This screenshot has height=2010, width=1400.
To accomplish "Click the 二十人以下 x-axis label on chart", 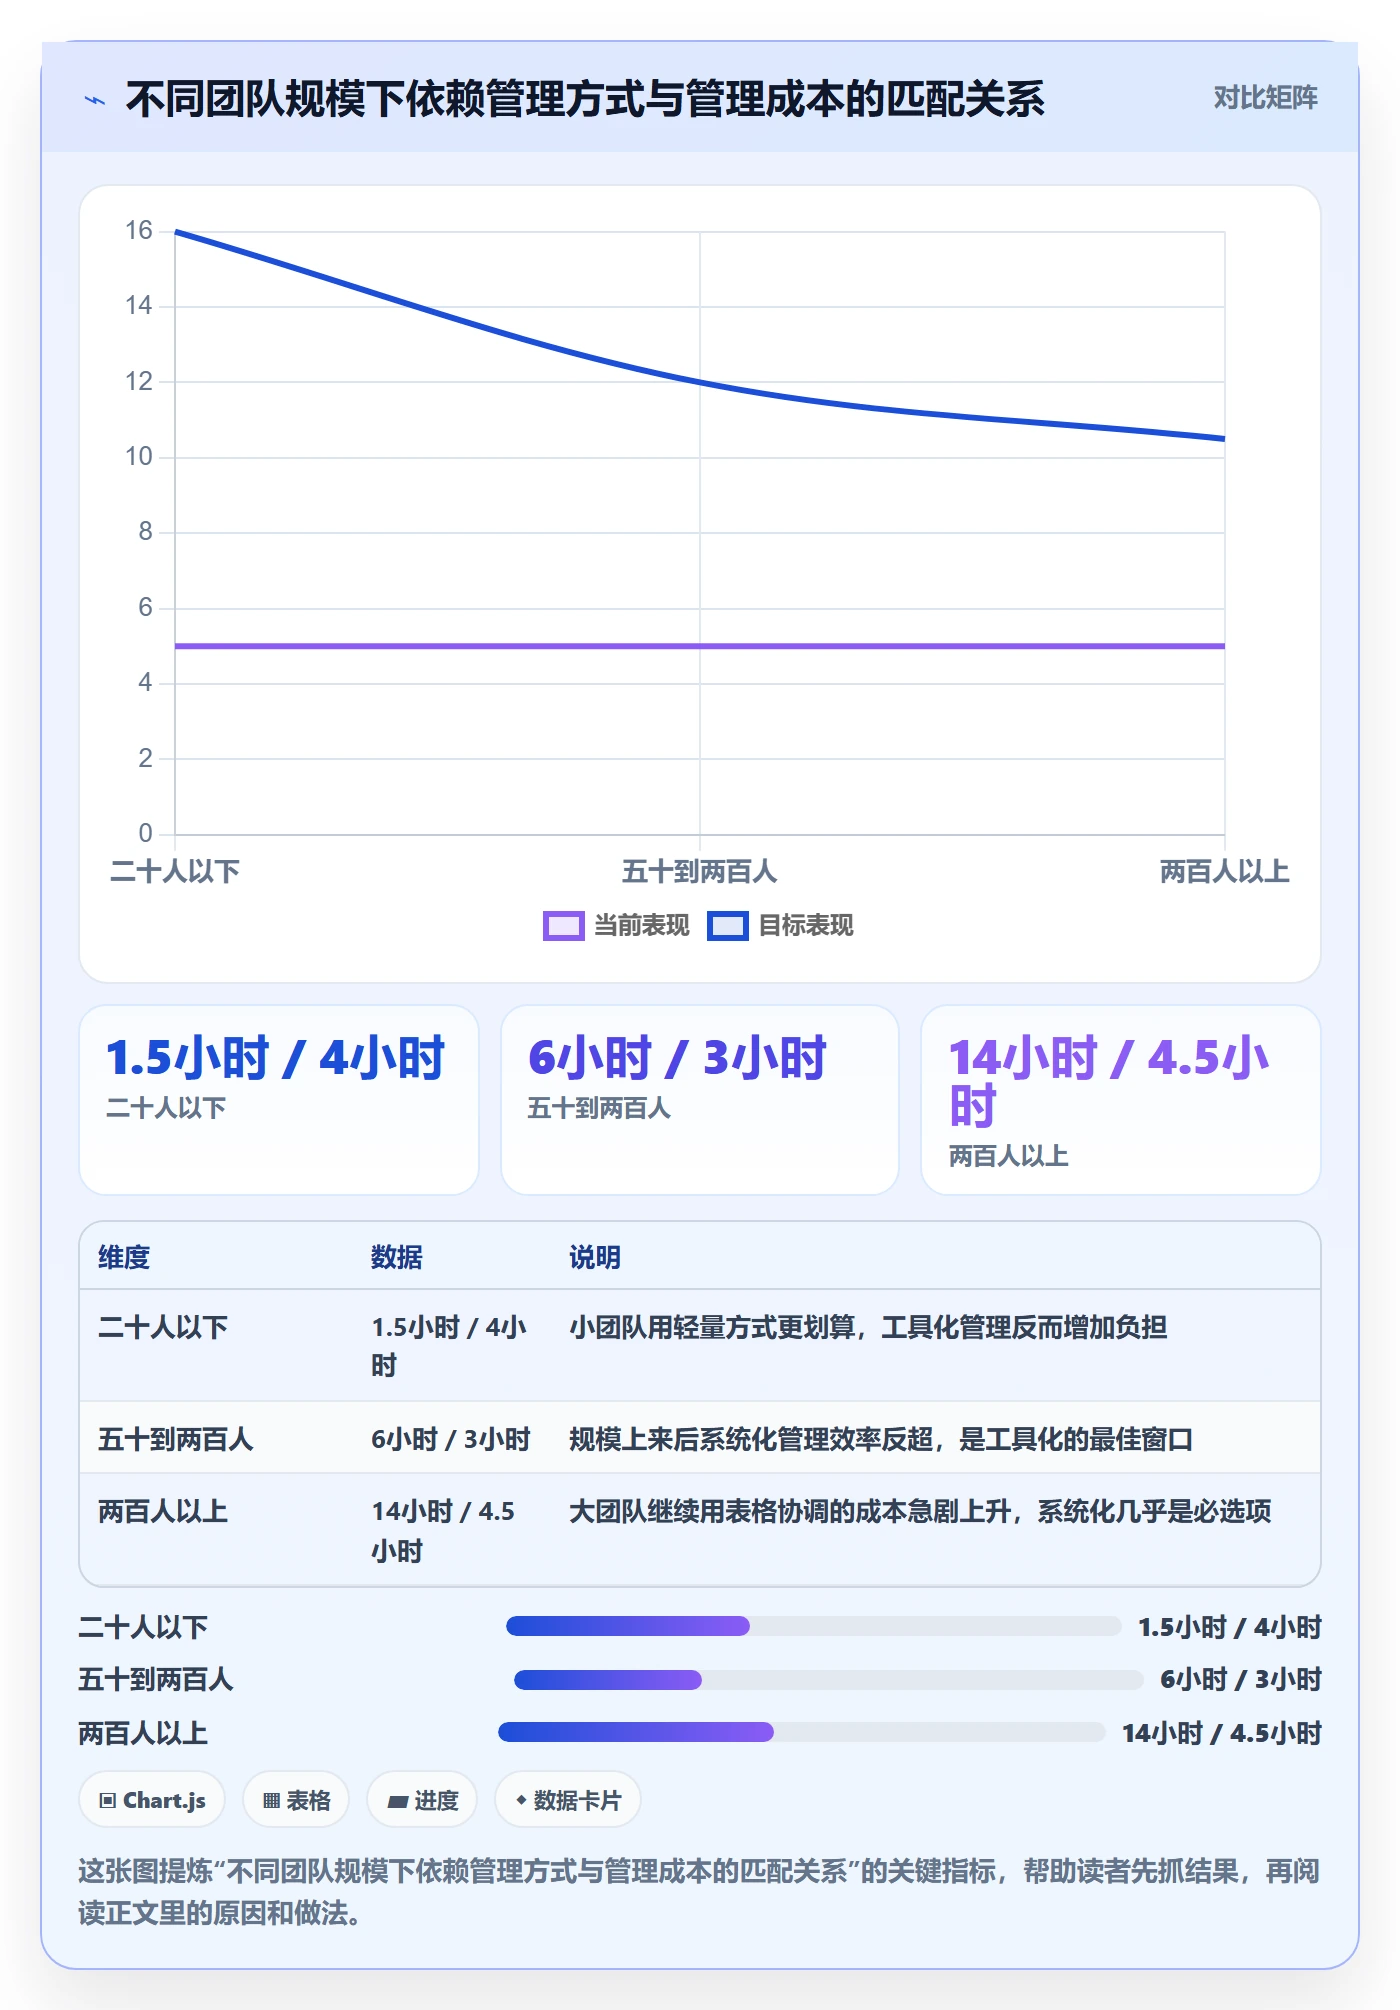I will tap(175, 872).
